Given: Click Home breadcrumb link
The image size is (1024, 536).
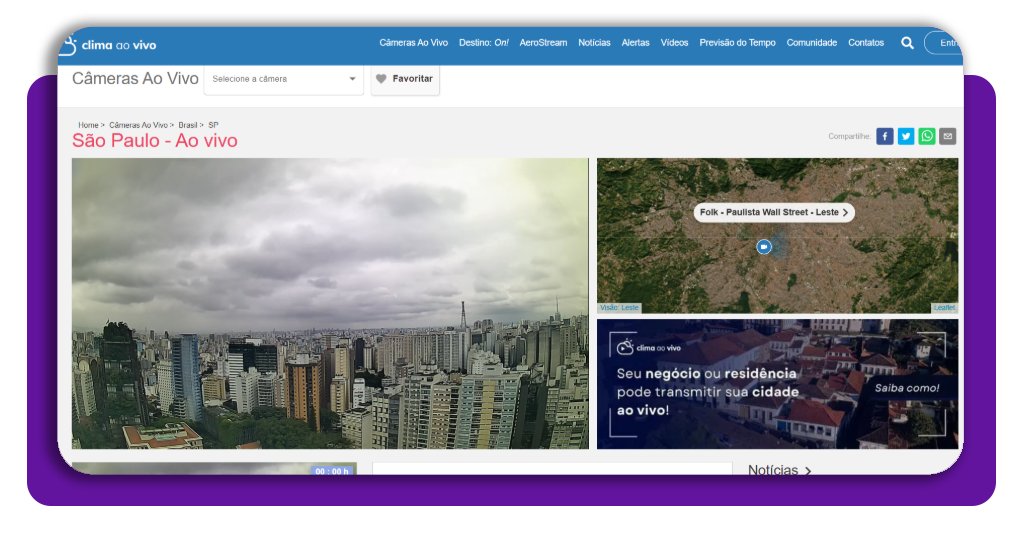Looking at the screenshot, I should pyautogui.click(x=88, y=125).
